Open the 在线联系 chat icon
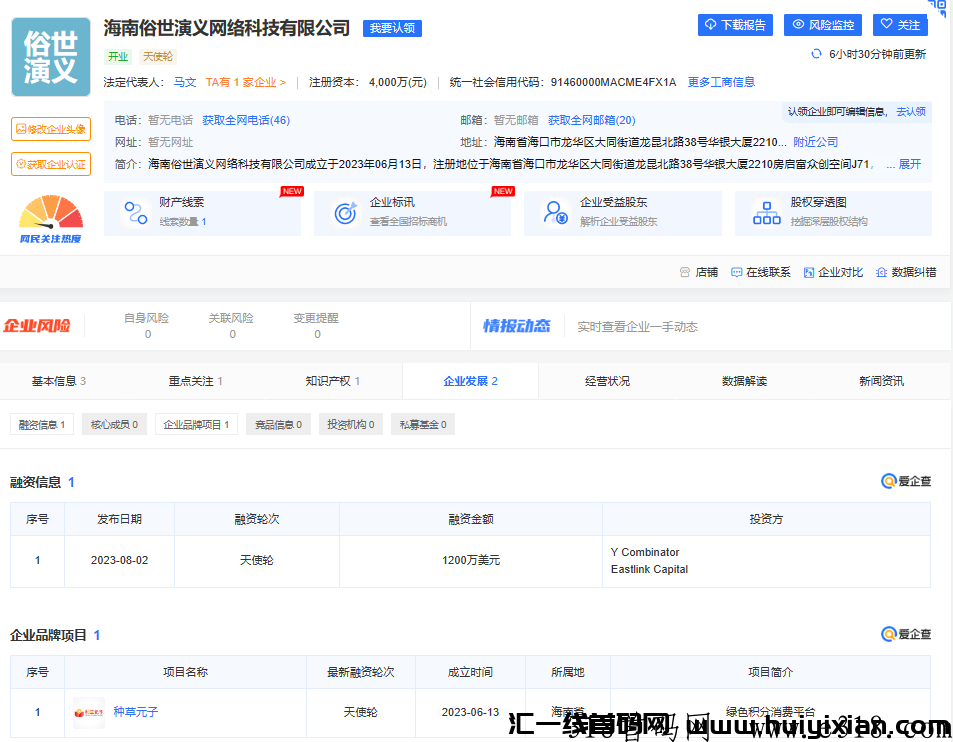Viewport: 953px width, 742px height. (x=738, y=271)
